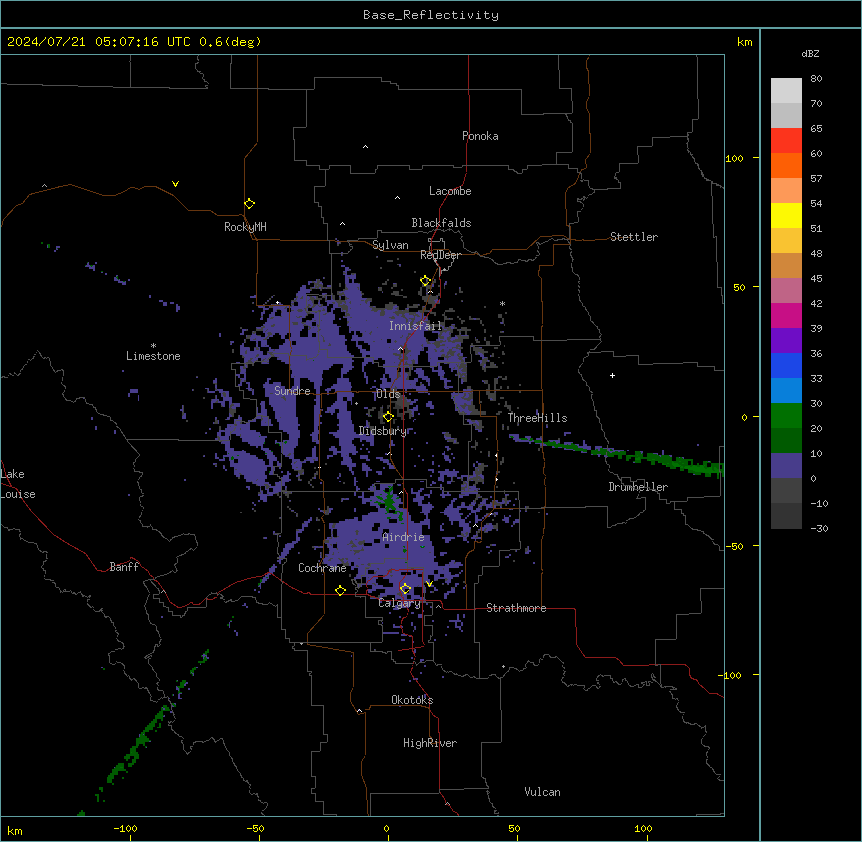Click the asterisk marker above Limestone
Viewport: 862px width, 842px height.
click(153, 346)
